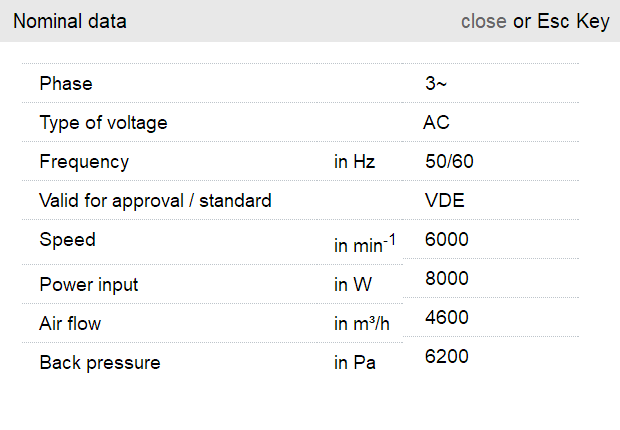Select the Speed row label
This screenshot has width=620, height=430.
[x=68, y=240]
